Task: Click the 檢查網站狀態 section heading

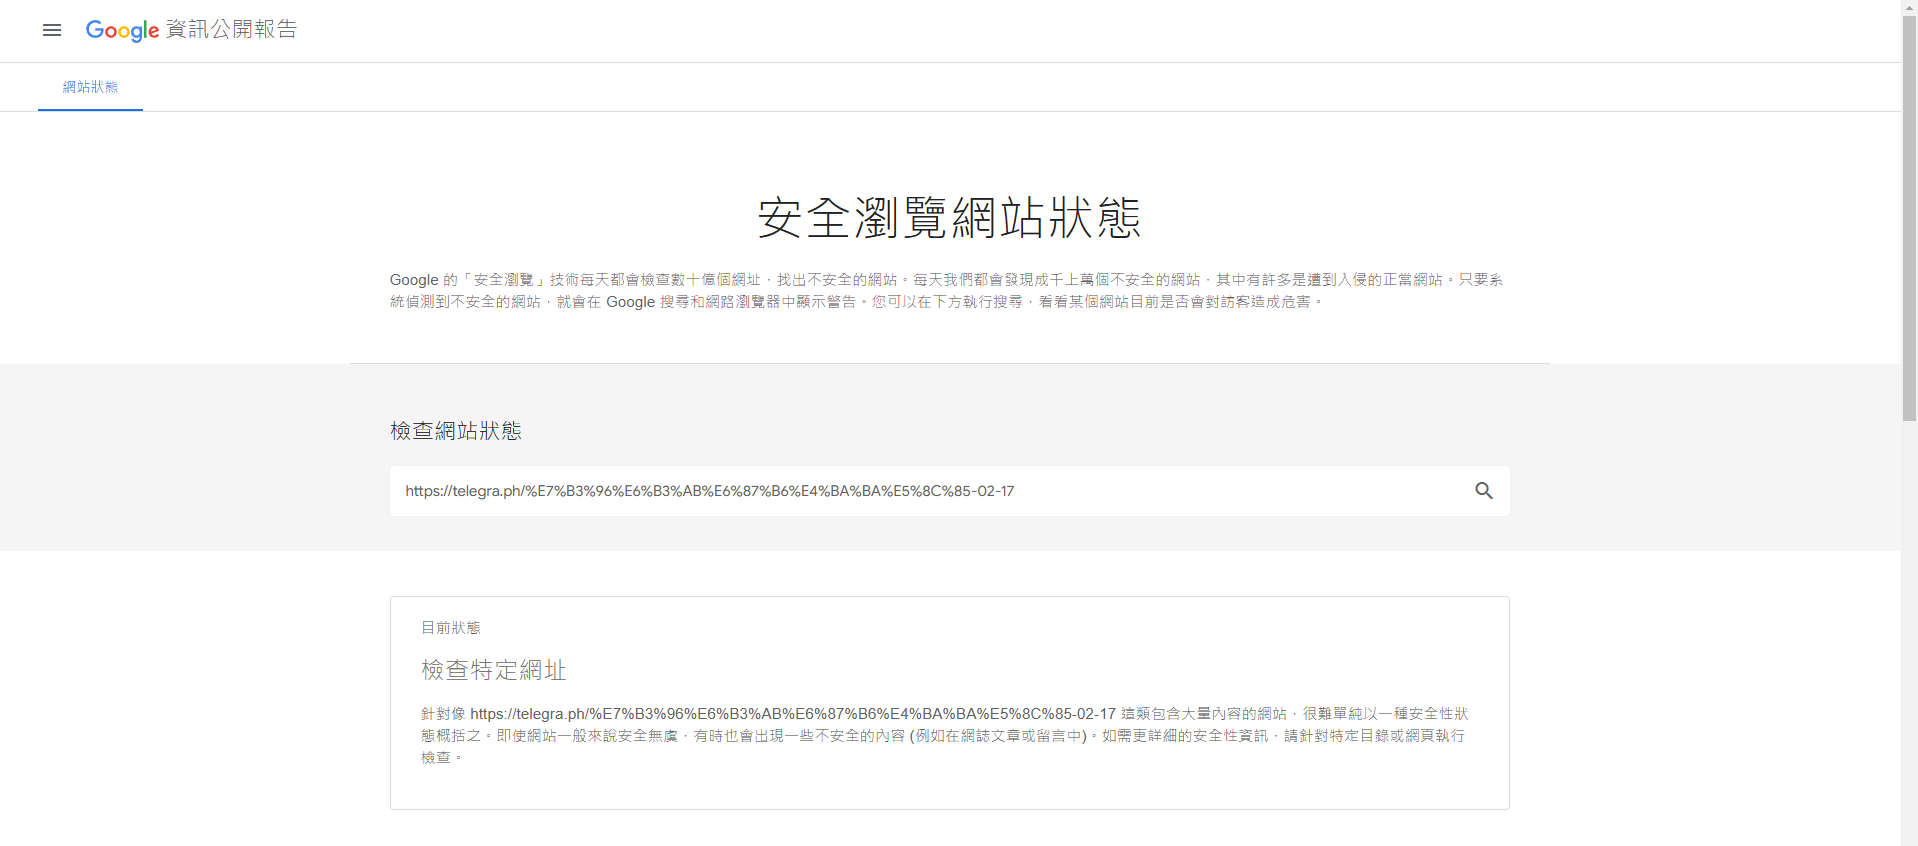Action: pos(456,431)
